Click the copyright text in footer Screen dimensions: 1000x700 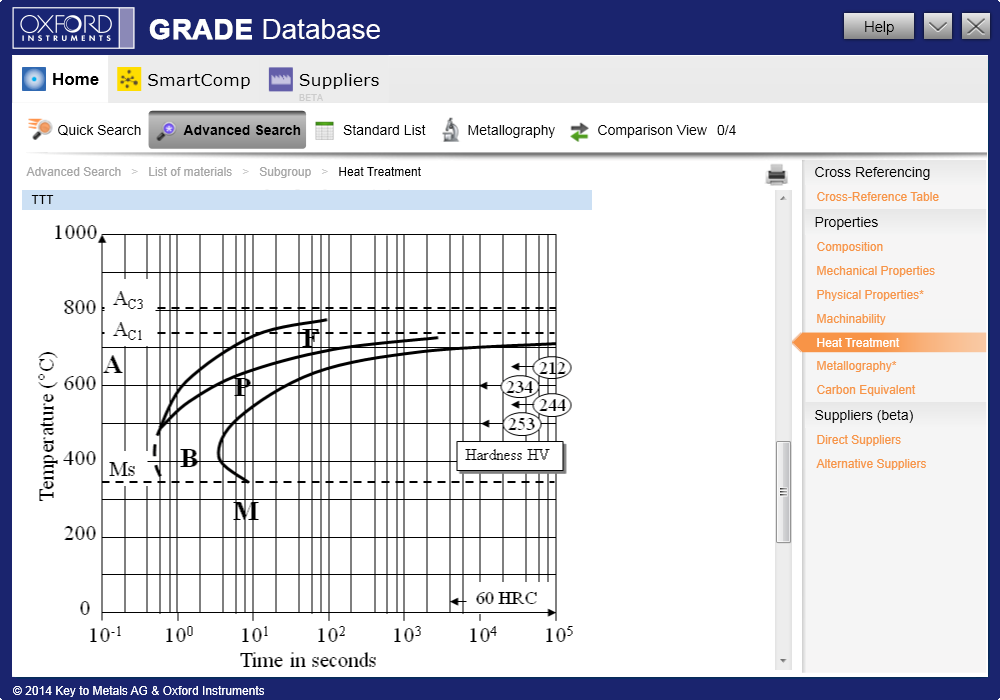(x=138, y=690)
